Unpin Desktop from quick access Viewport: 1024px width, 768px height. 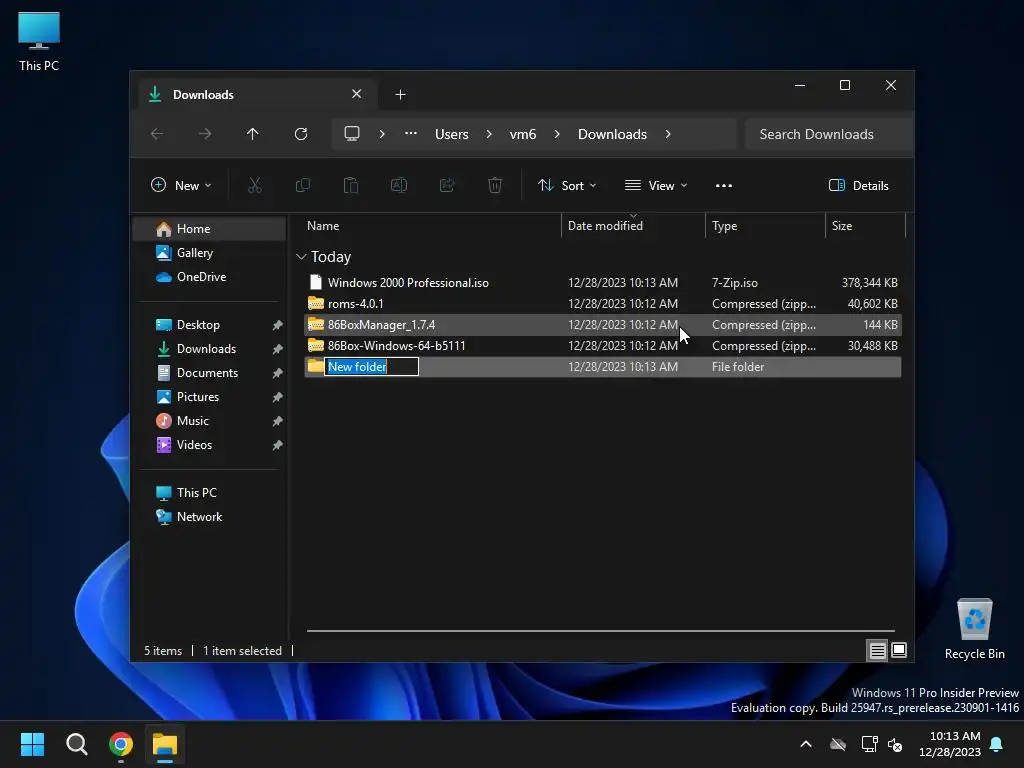278,325
